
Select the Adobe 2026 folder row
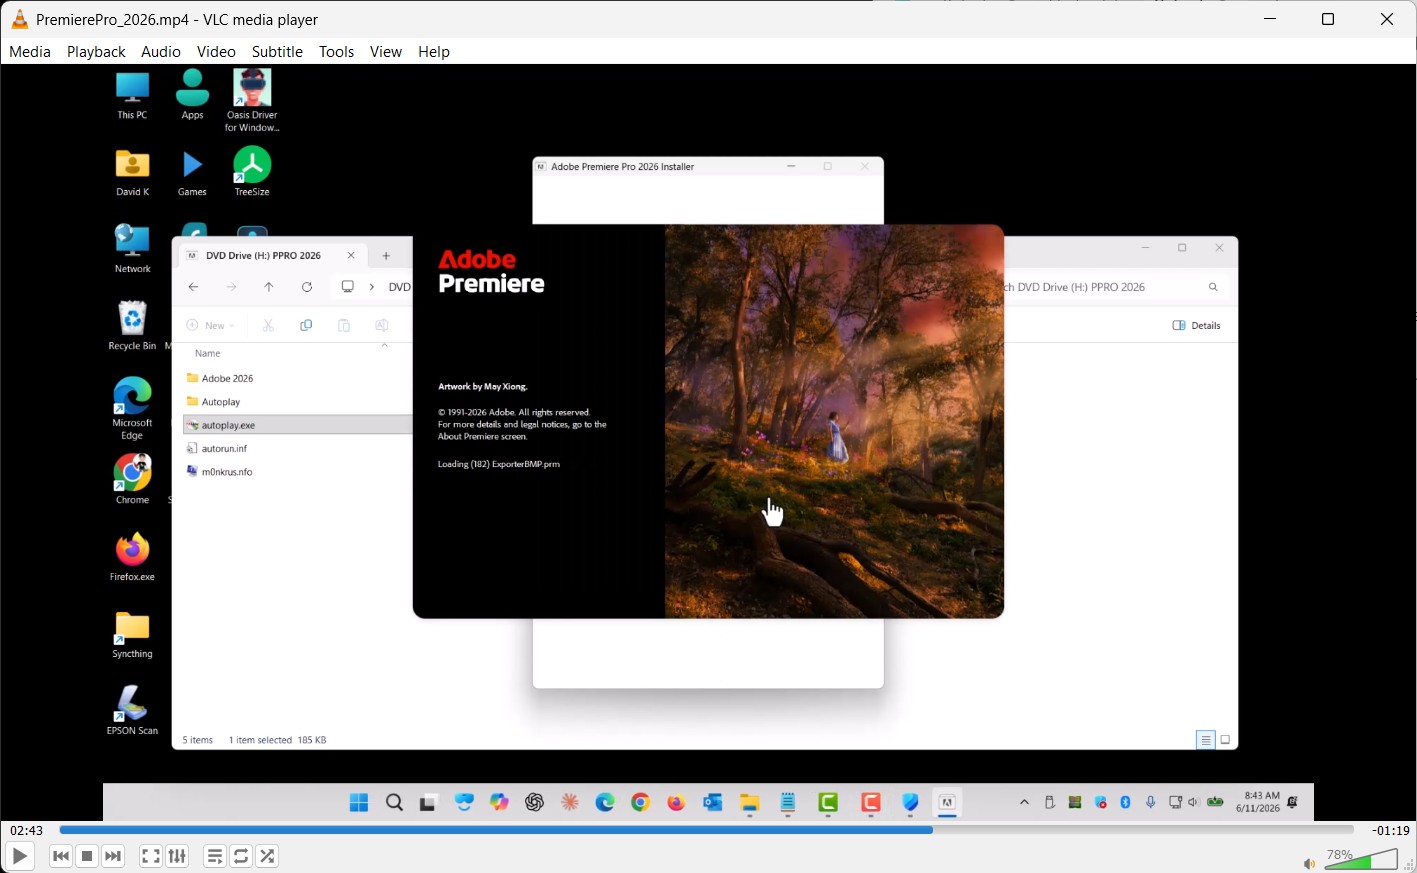(298, 378)
